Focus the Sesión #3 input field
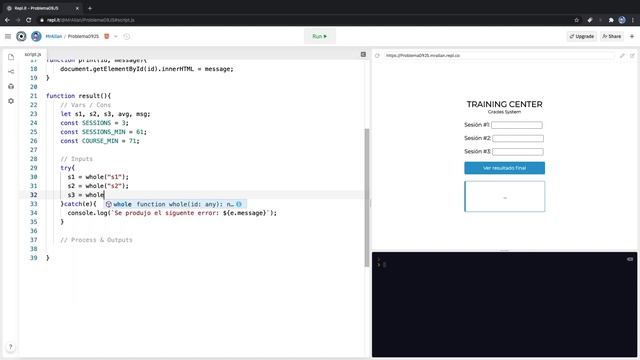 (518, 152)
